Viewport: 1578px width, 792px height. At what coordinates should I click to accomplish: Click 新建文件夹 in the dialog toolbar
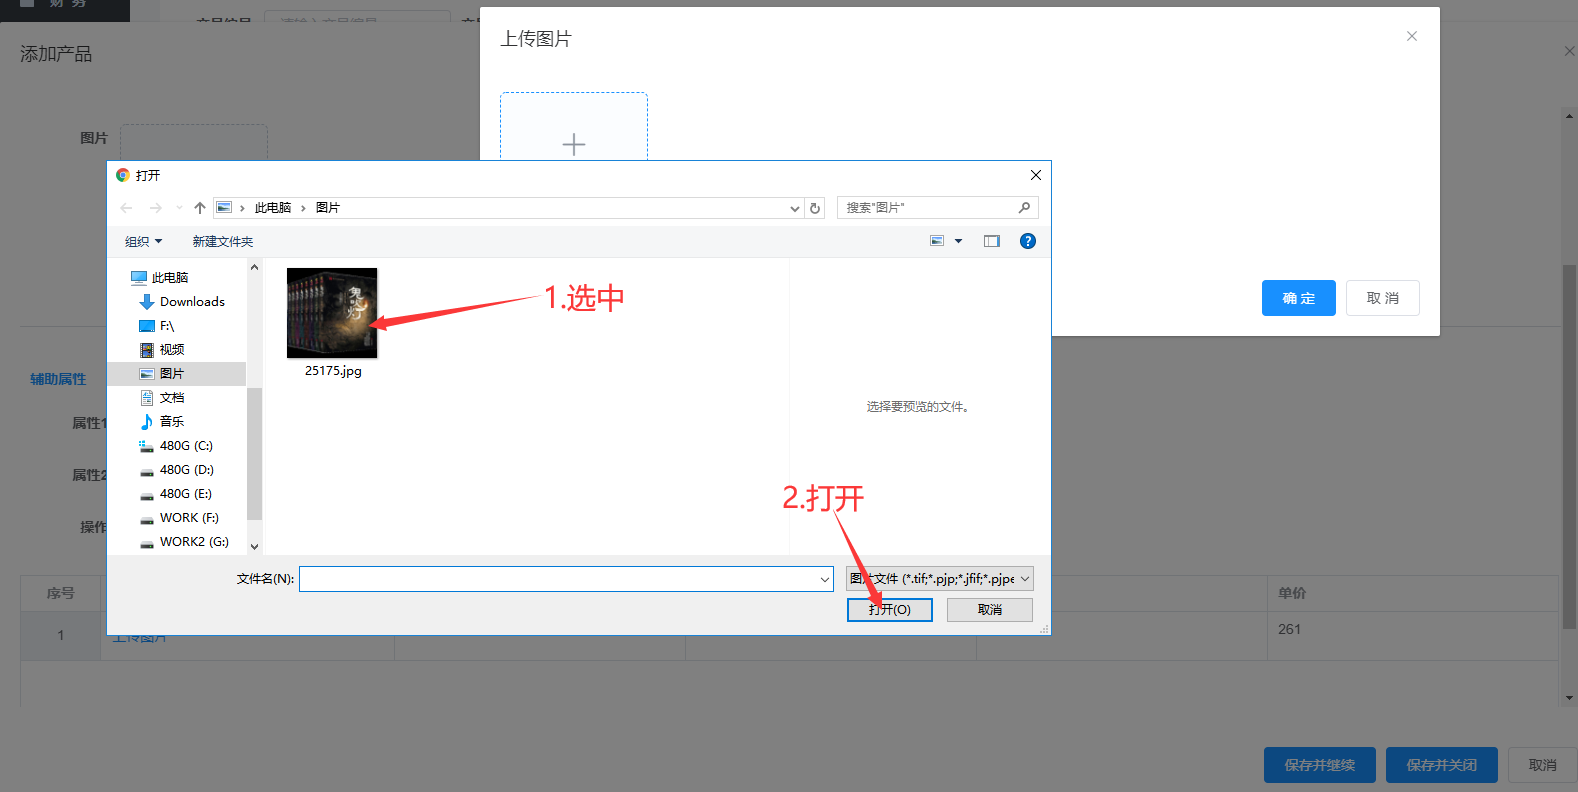point(223,242)
